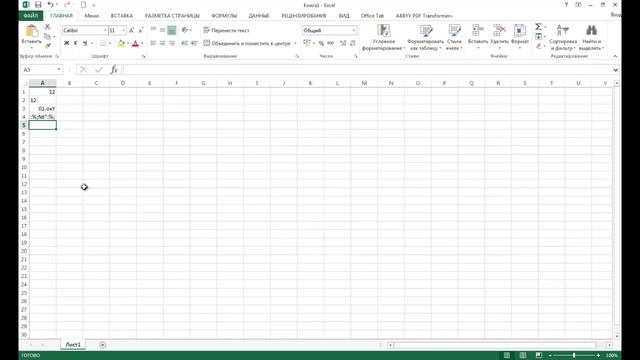This screenshot has width=640, height=360.
Task: Switch to the РЕЦЕНЗИРОВАНИЕ tab
Action: point(304,16)
